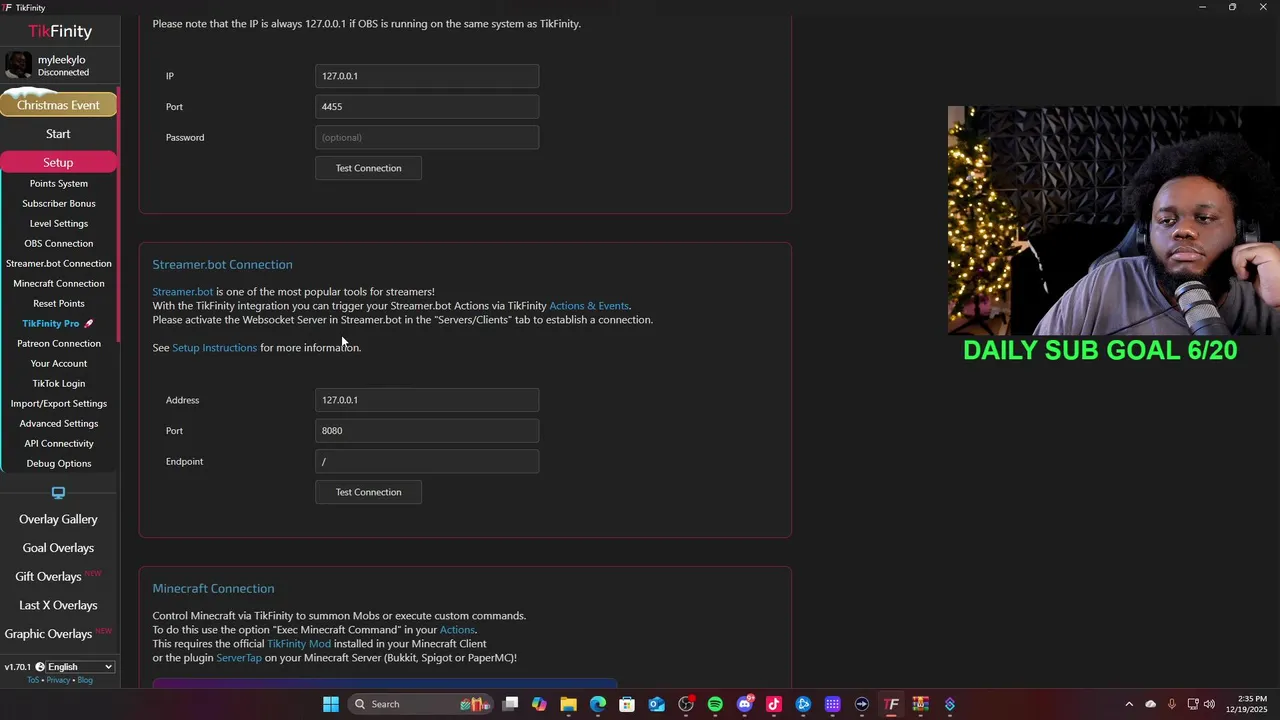
Task: Open the Christmas Event section
Action: (x=58, y=105)
